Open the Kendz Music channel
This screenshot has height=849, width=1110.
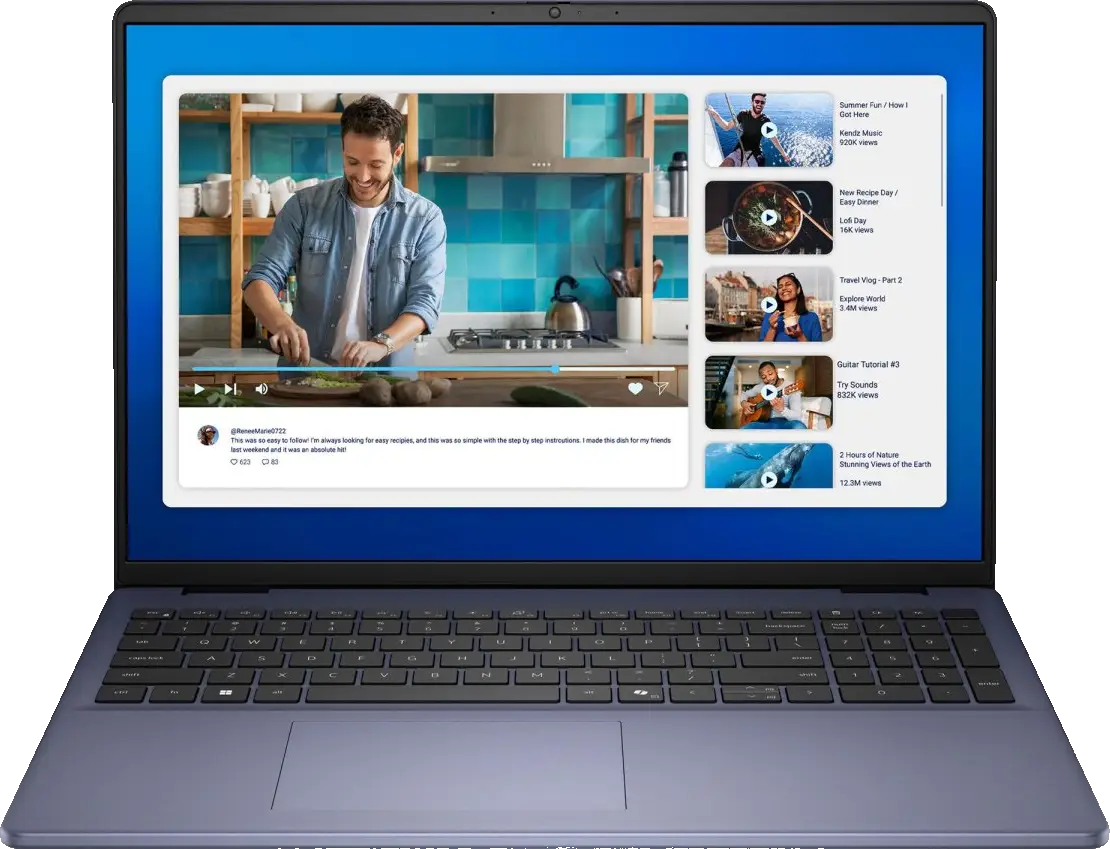tap(860, 133)
